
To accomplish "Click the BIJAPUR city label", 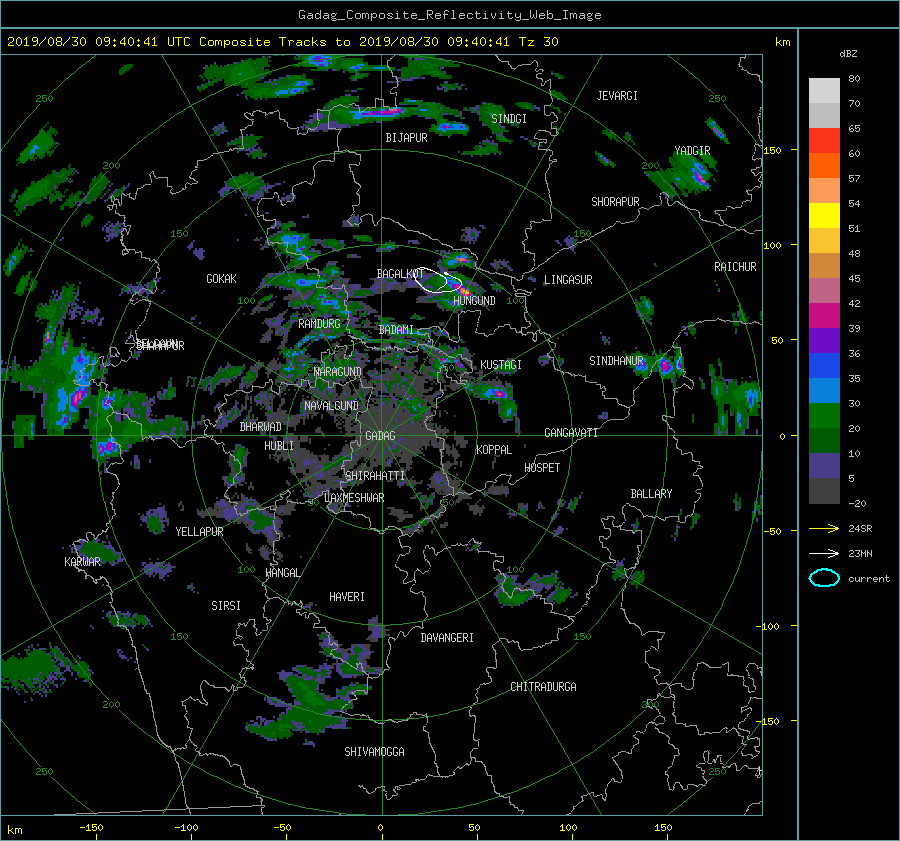I will tap(406, 138).
